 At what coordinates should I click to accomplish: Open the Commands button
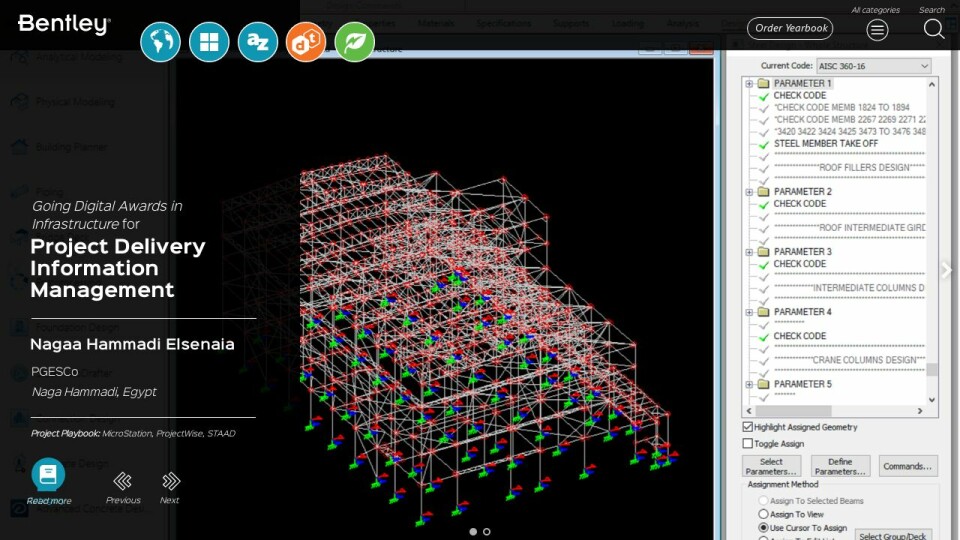907,467
